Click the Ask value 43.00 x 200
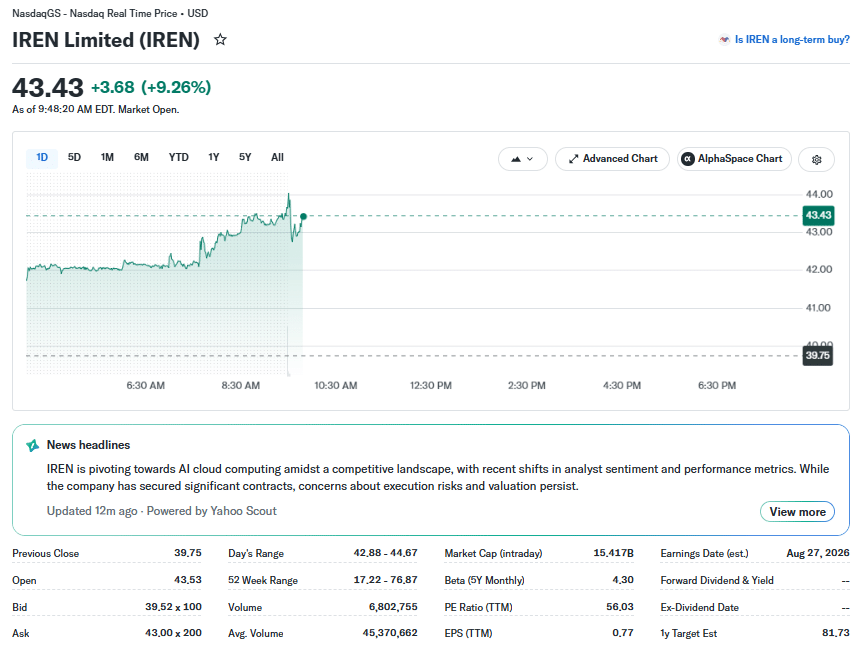Image resolution: width=862 pixels, height=646 pixels. click(173, 633)
